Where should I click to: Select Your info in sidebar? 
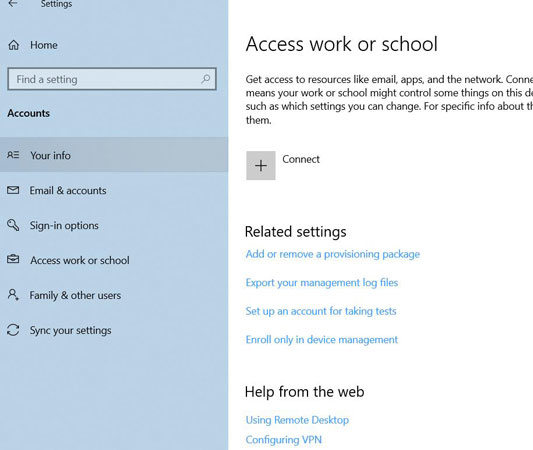tap(114, 155)
